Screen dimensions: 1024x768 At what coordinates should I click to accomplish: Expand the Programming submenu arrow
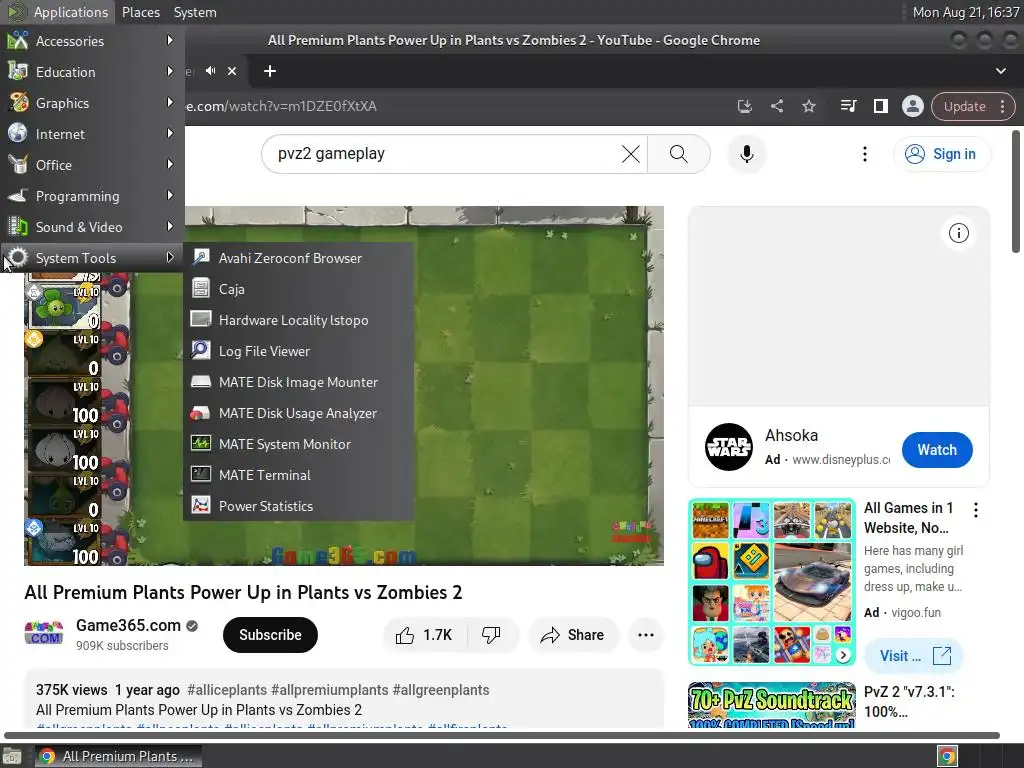click(170, 195)
